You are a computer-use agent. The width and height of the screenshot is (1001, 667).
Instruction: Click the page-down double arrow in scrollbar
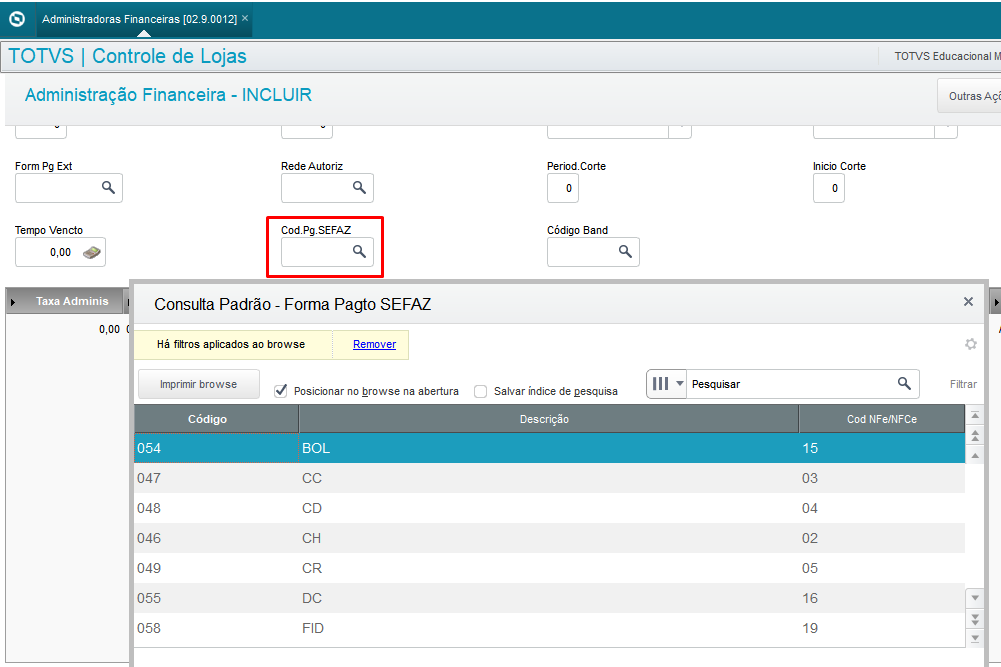click(975, 618)
